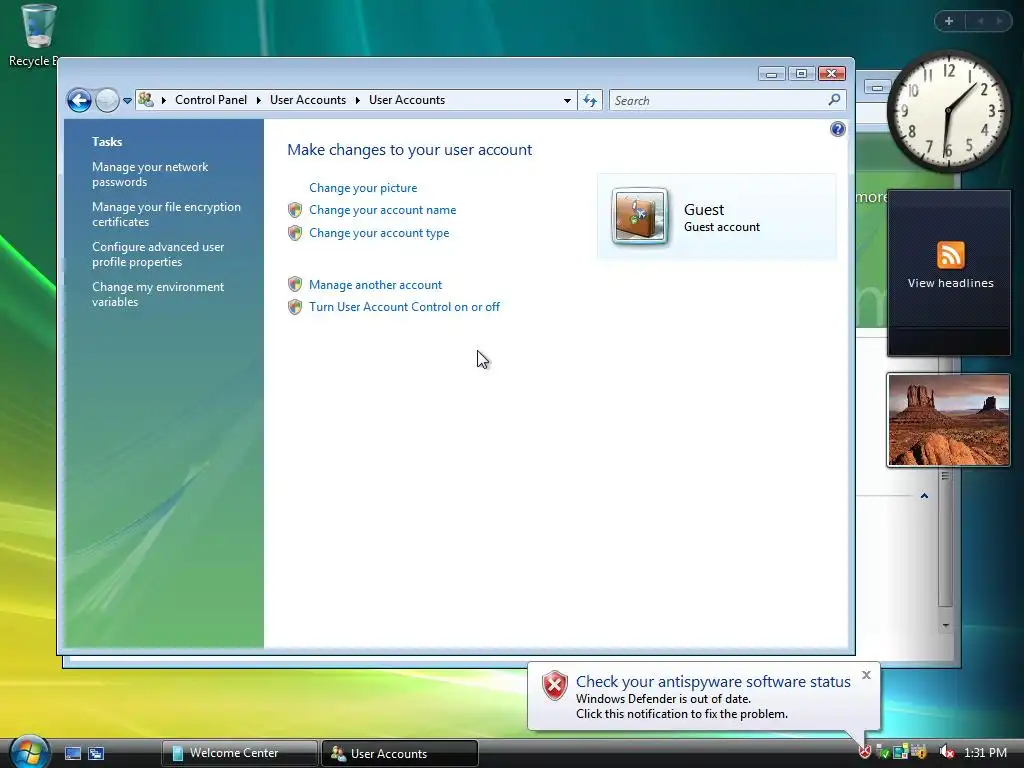The height and width of the screenshot is (768, 1024).
Task: Refresh the User Accounts page
Action: tap(590, 101)
